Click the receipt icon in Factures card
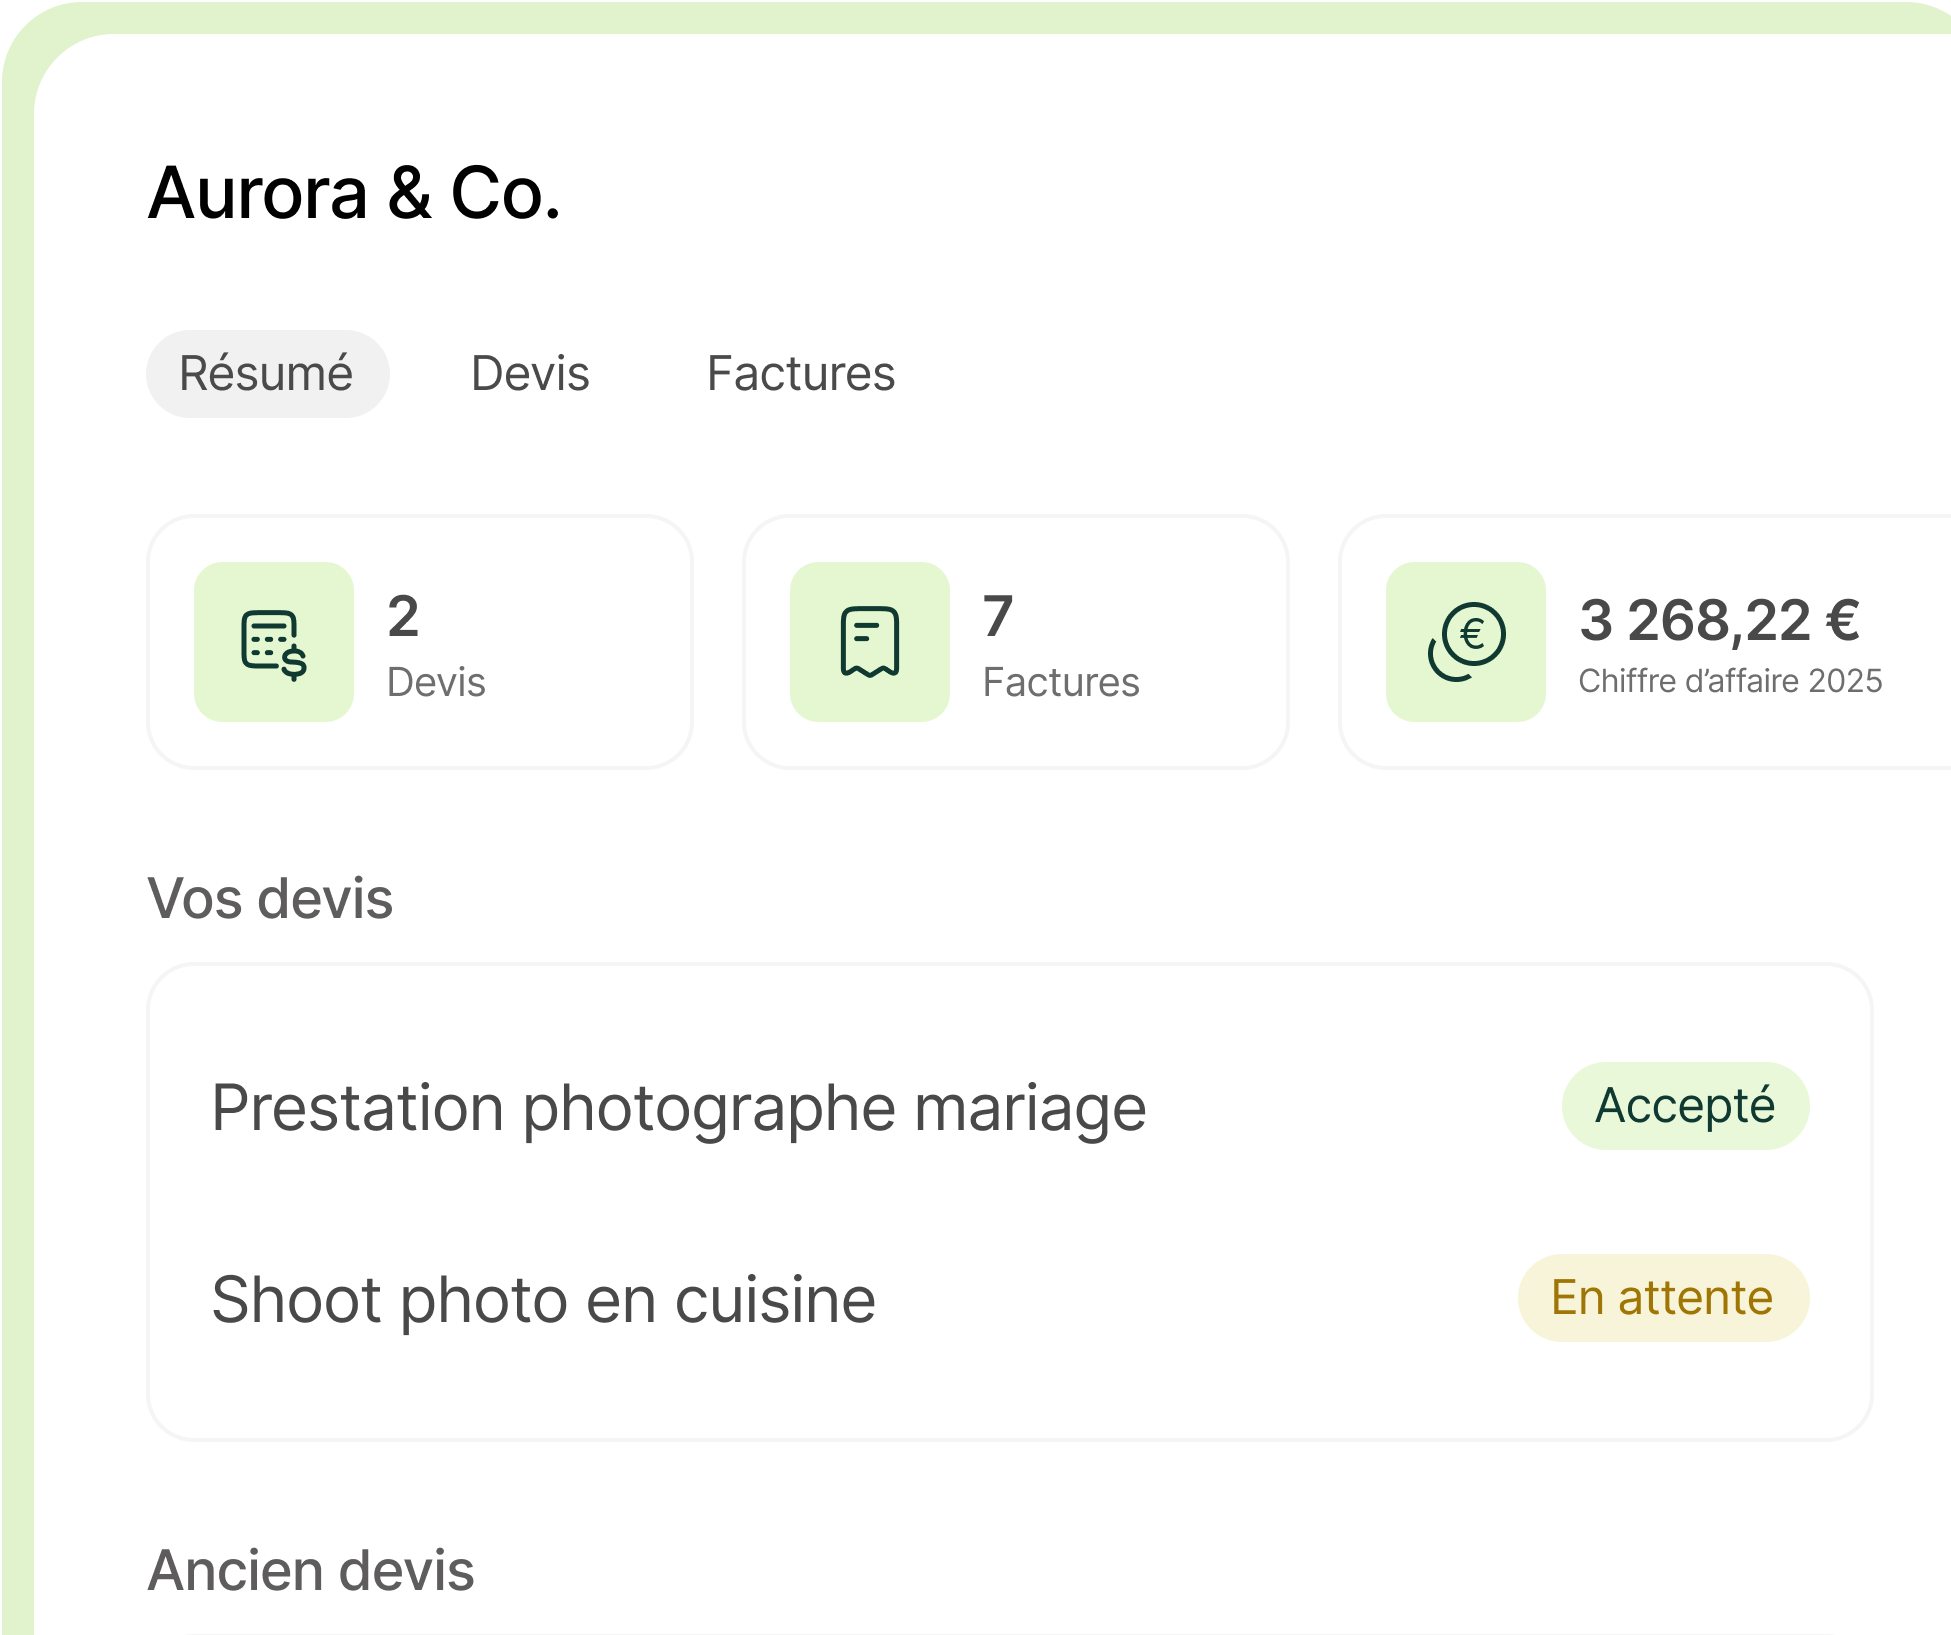This screenshot has width=1951, height=1635. click(869, 642)
